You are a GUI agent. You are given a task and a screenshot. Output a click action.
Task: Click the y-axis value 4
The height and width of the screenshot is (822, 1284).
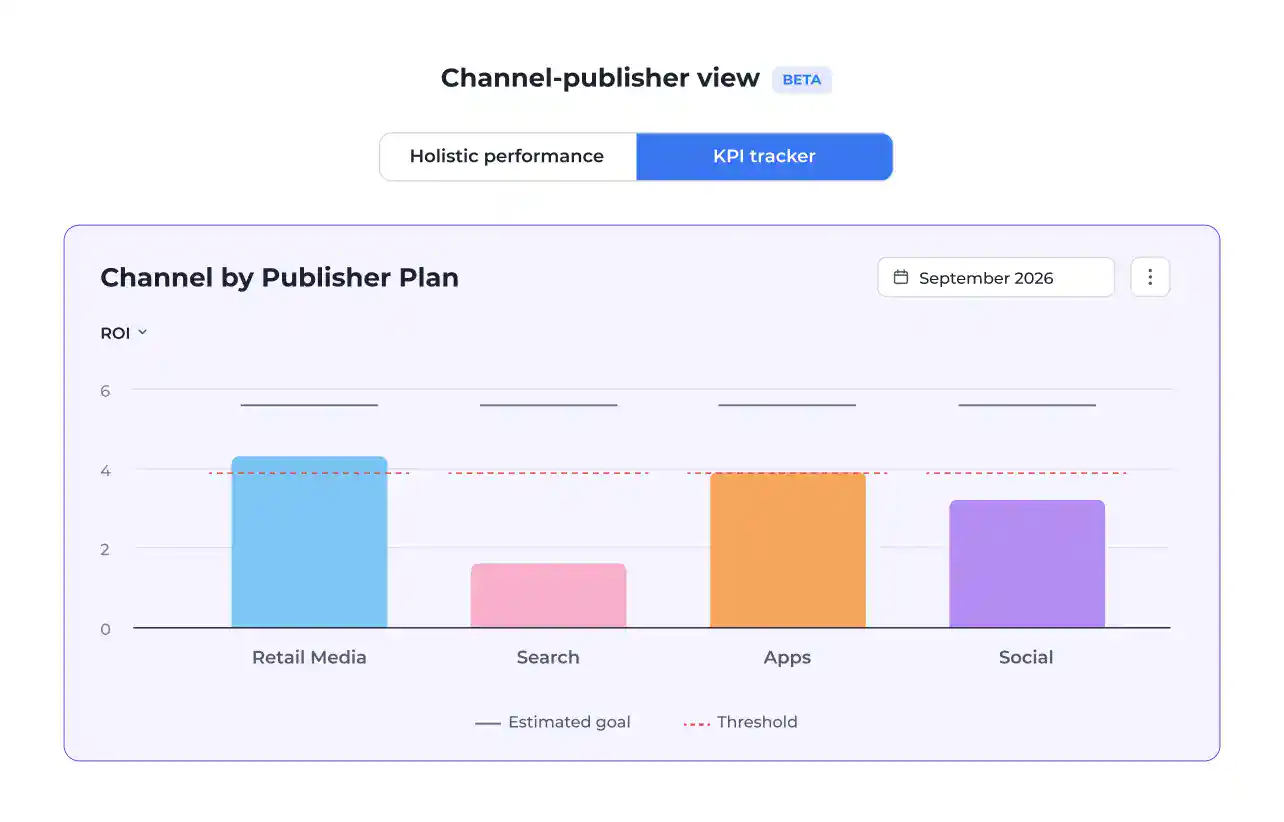[x=105, y=470]
